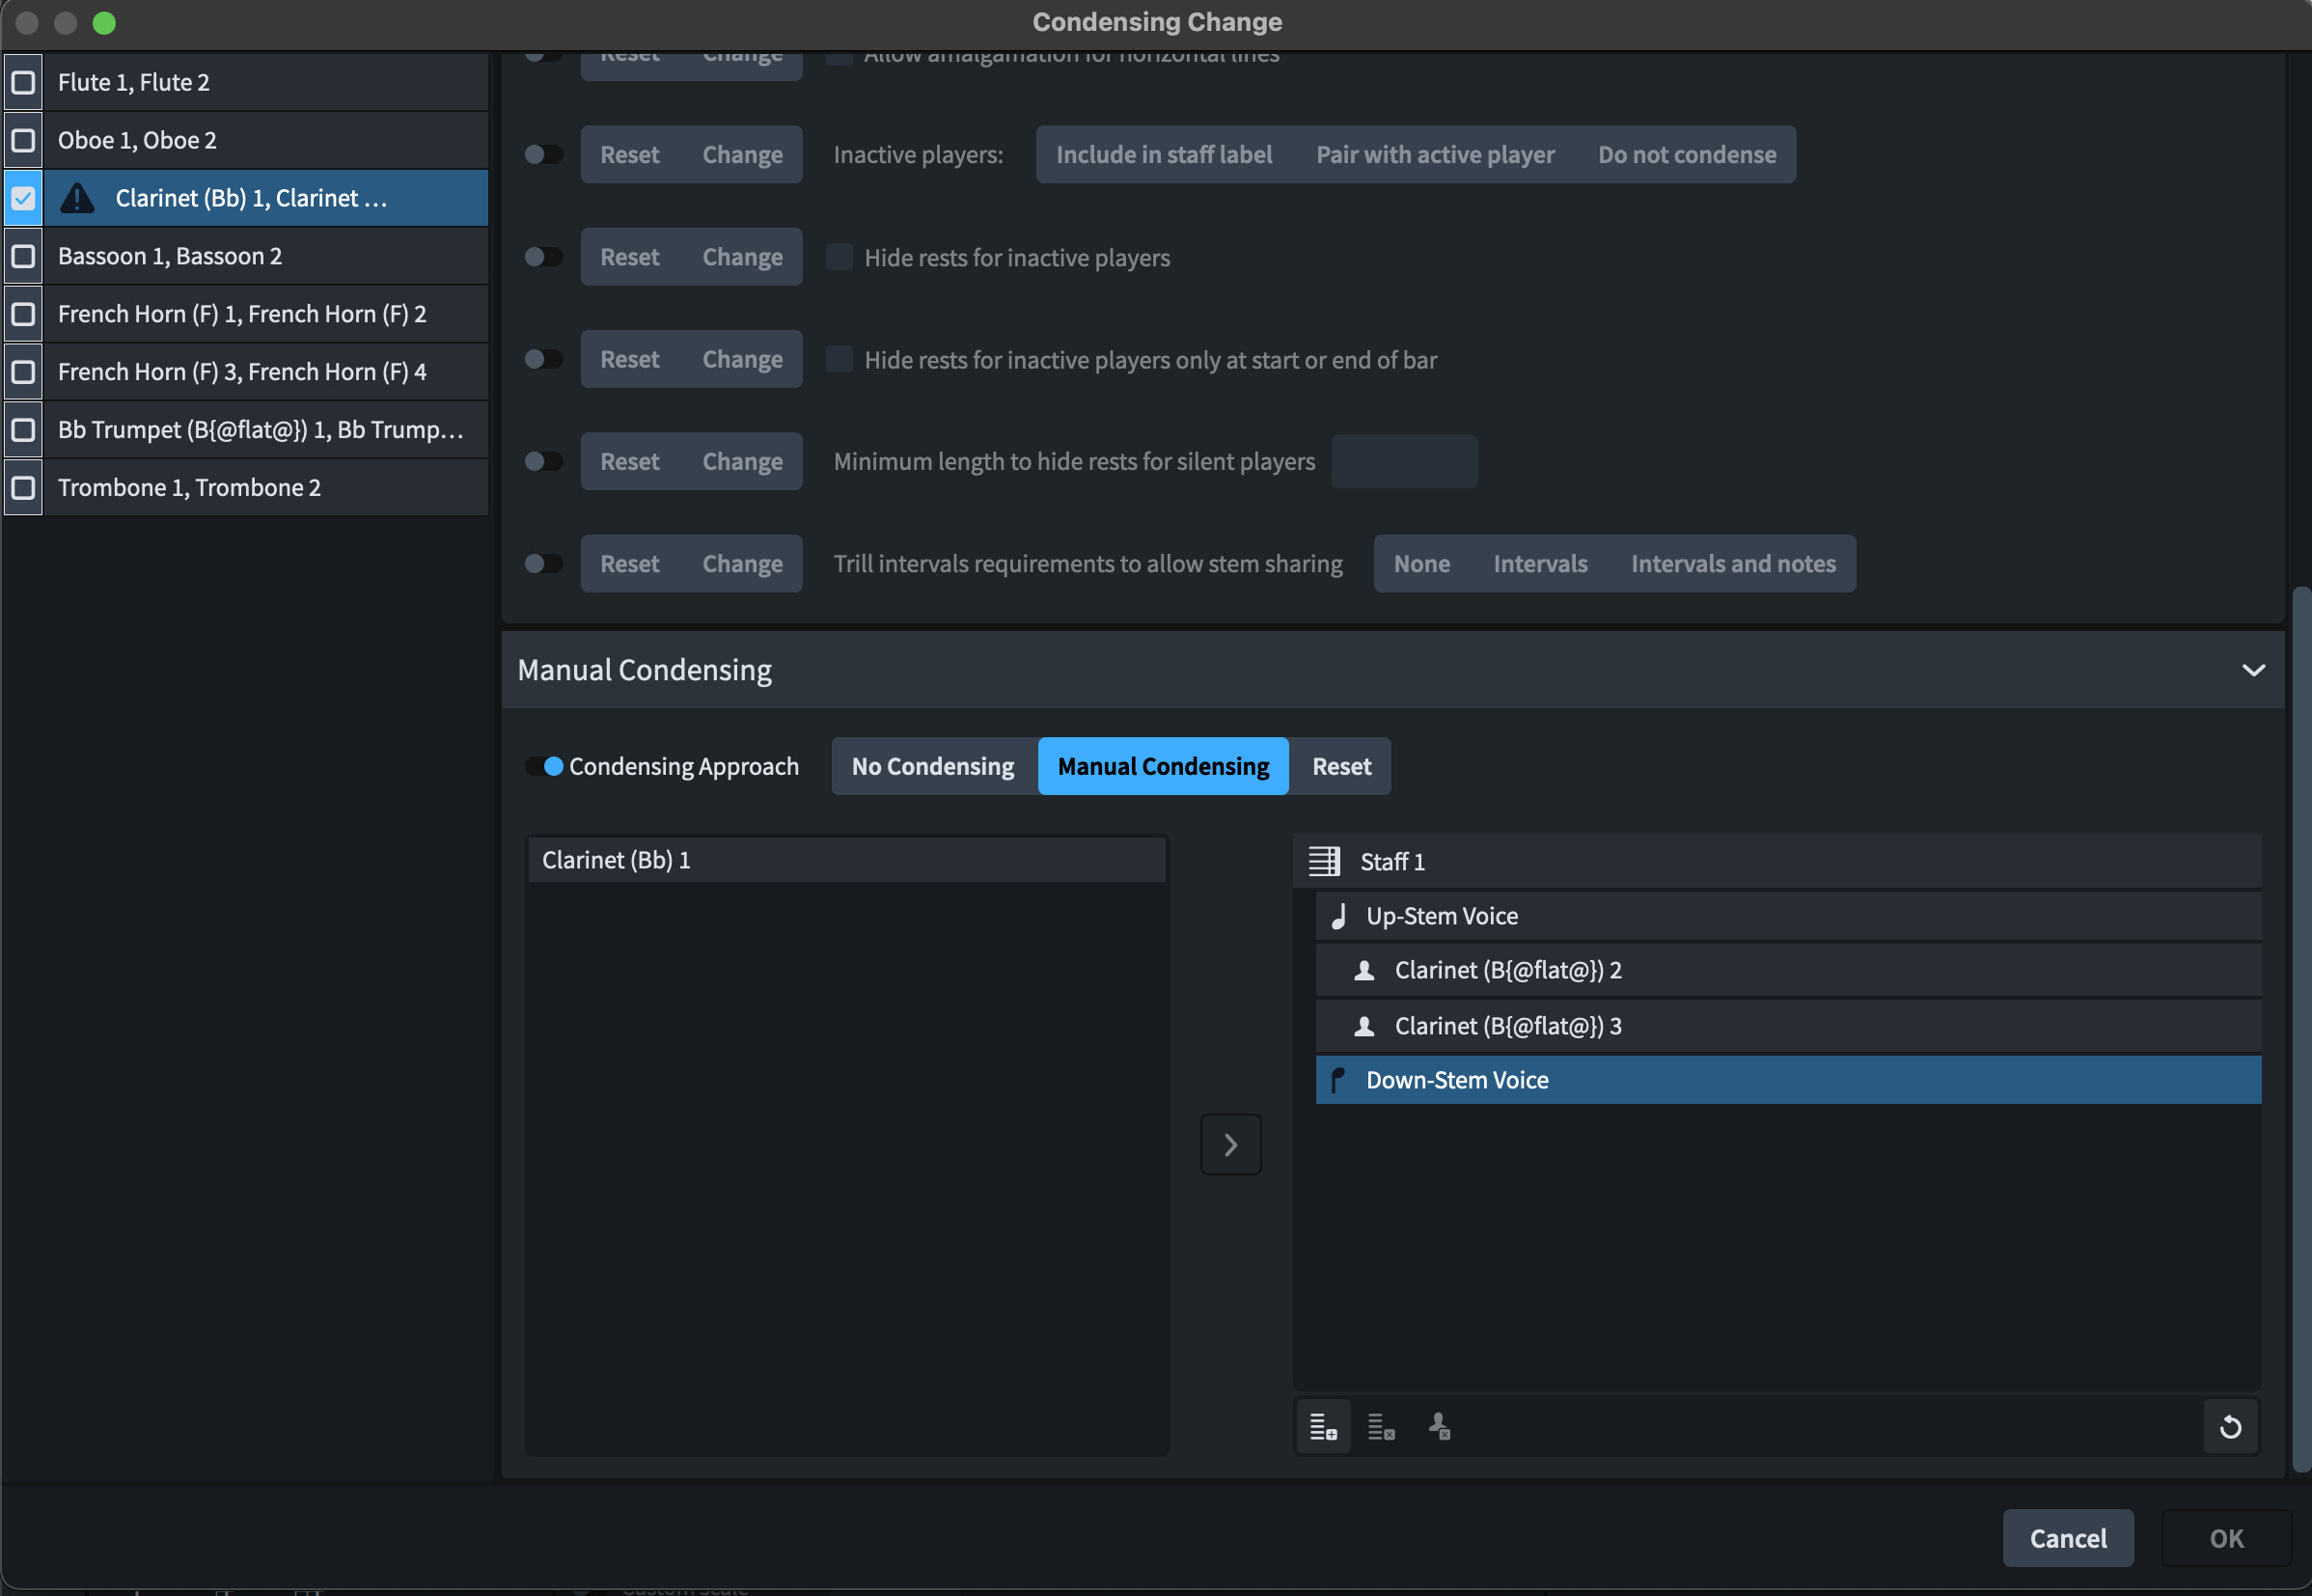This screenshot has width=2312, height=1596.
Task: Click the circular reset arrow icon
Action: pyautogui.click(x=2230, y=1427)
